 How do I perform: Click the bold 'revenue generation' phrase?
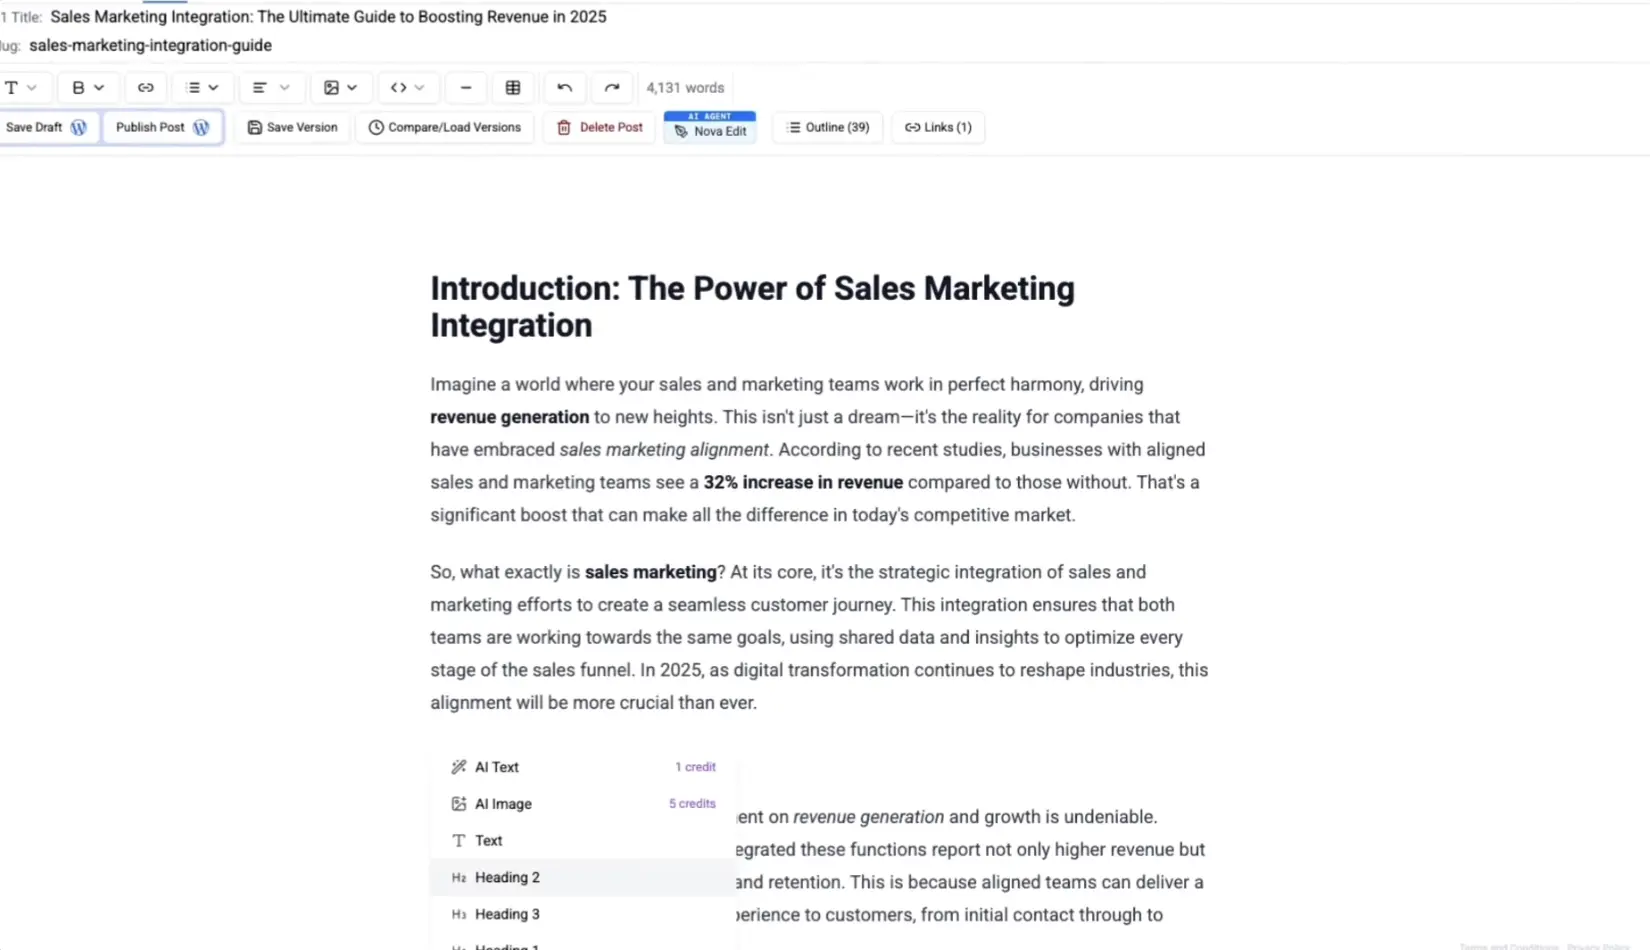[510, 417]
